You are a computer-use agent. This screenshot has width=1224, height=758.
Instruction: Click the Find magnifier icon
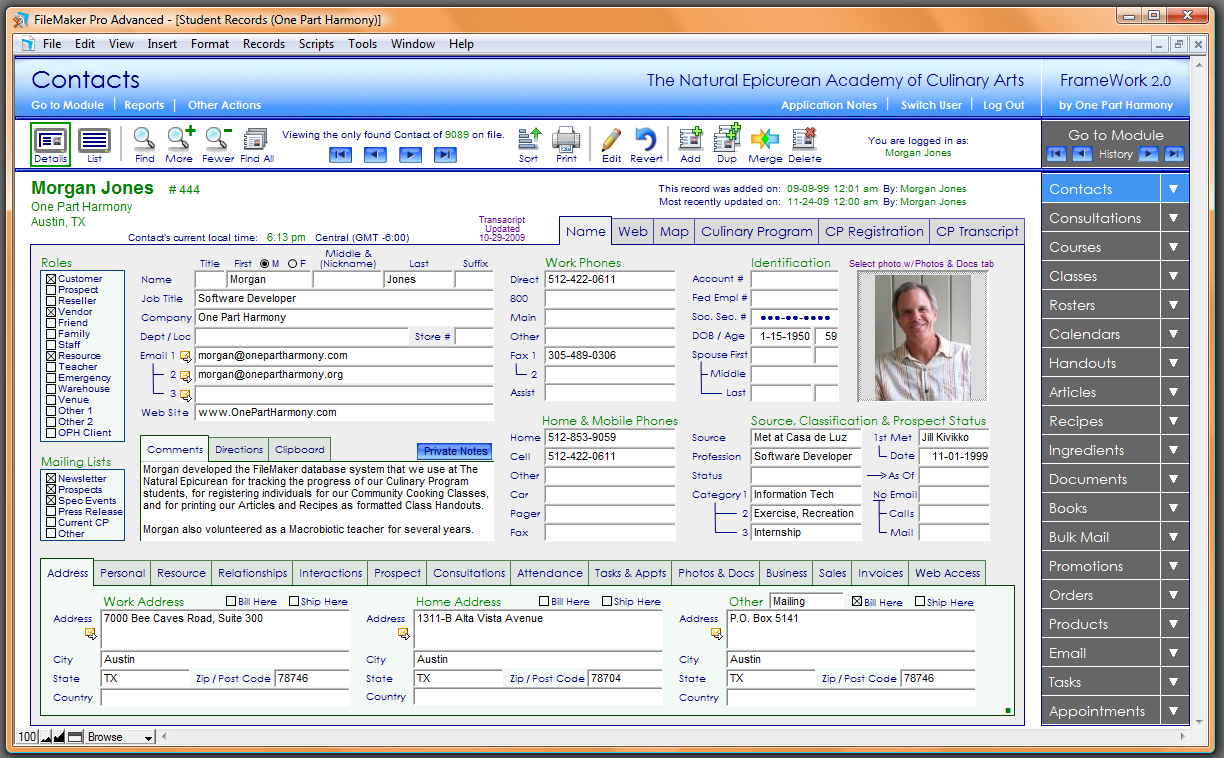pyautogui.click(x=144, y=139)
